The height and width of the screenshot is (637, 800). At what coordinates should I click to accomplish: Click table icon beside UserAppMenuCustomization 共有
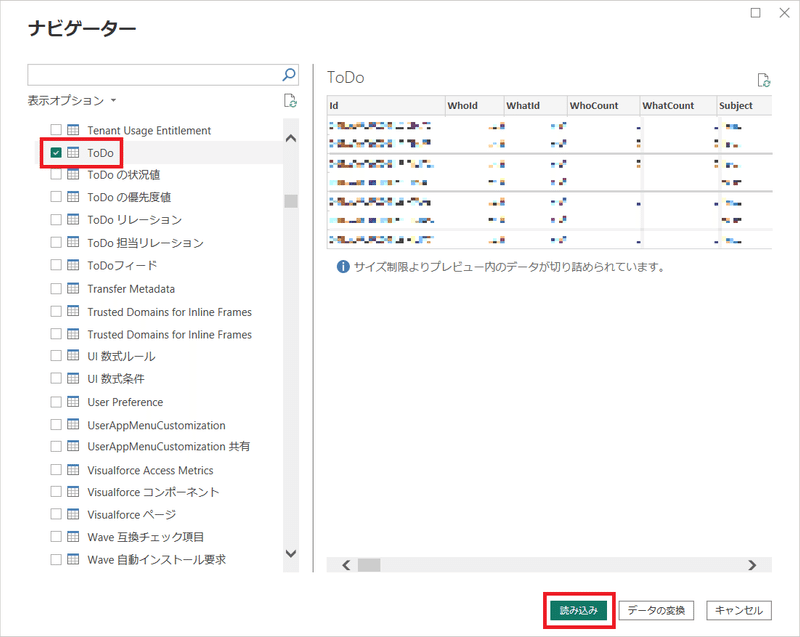click(73, 446)
